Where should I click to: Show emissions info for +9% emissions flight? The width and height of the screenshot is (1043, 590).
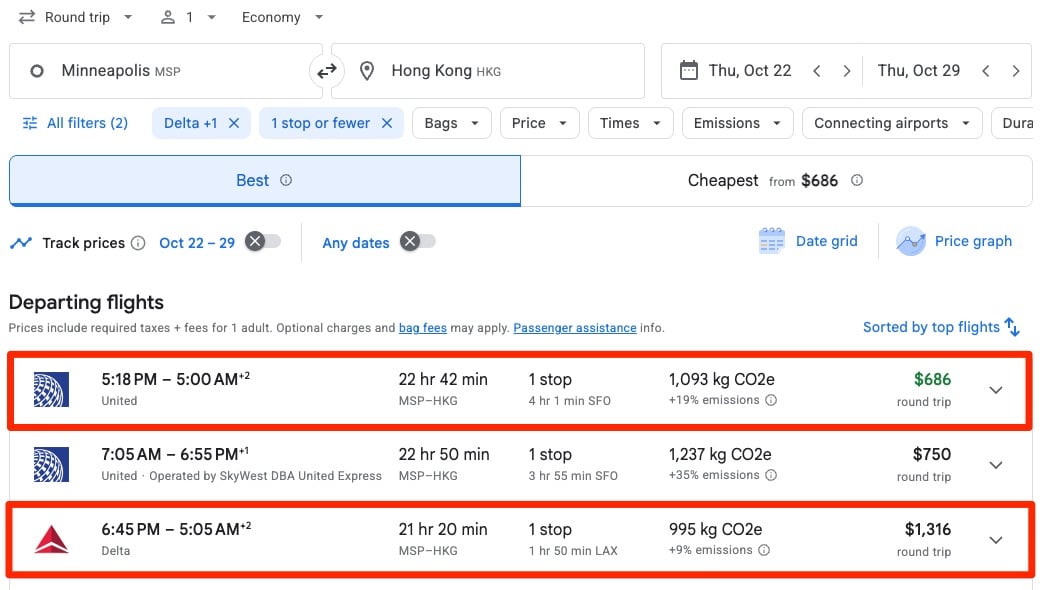764,550
